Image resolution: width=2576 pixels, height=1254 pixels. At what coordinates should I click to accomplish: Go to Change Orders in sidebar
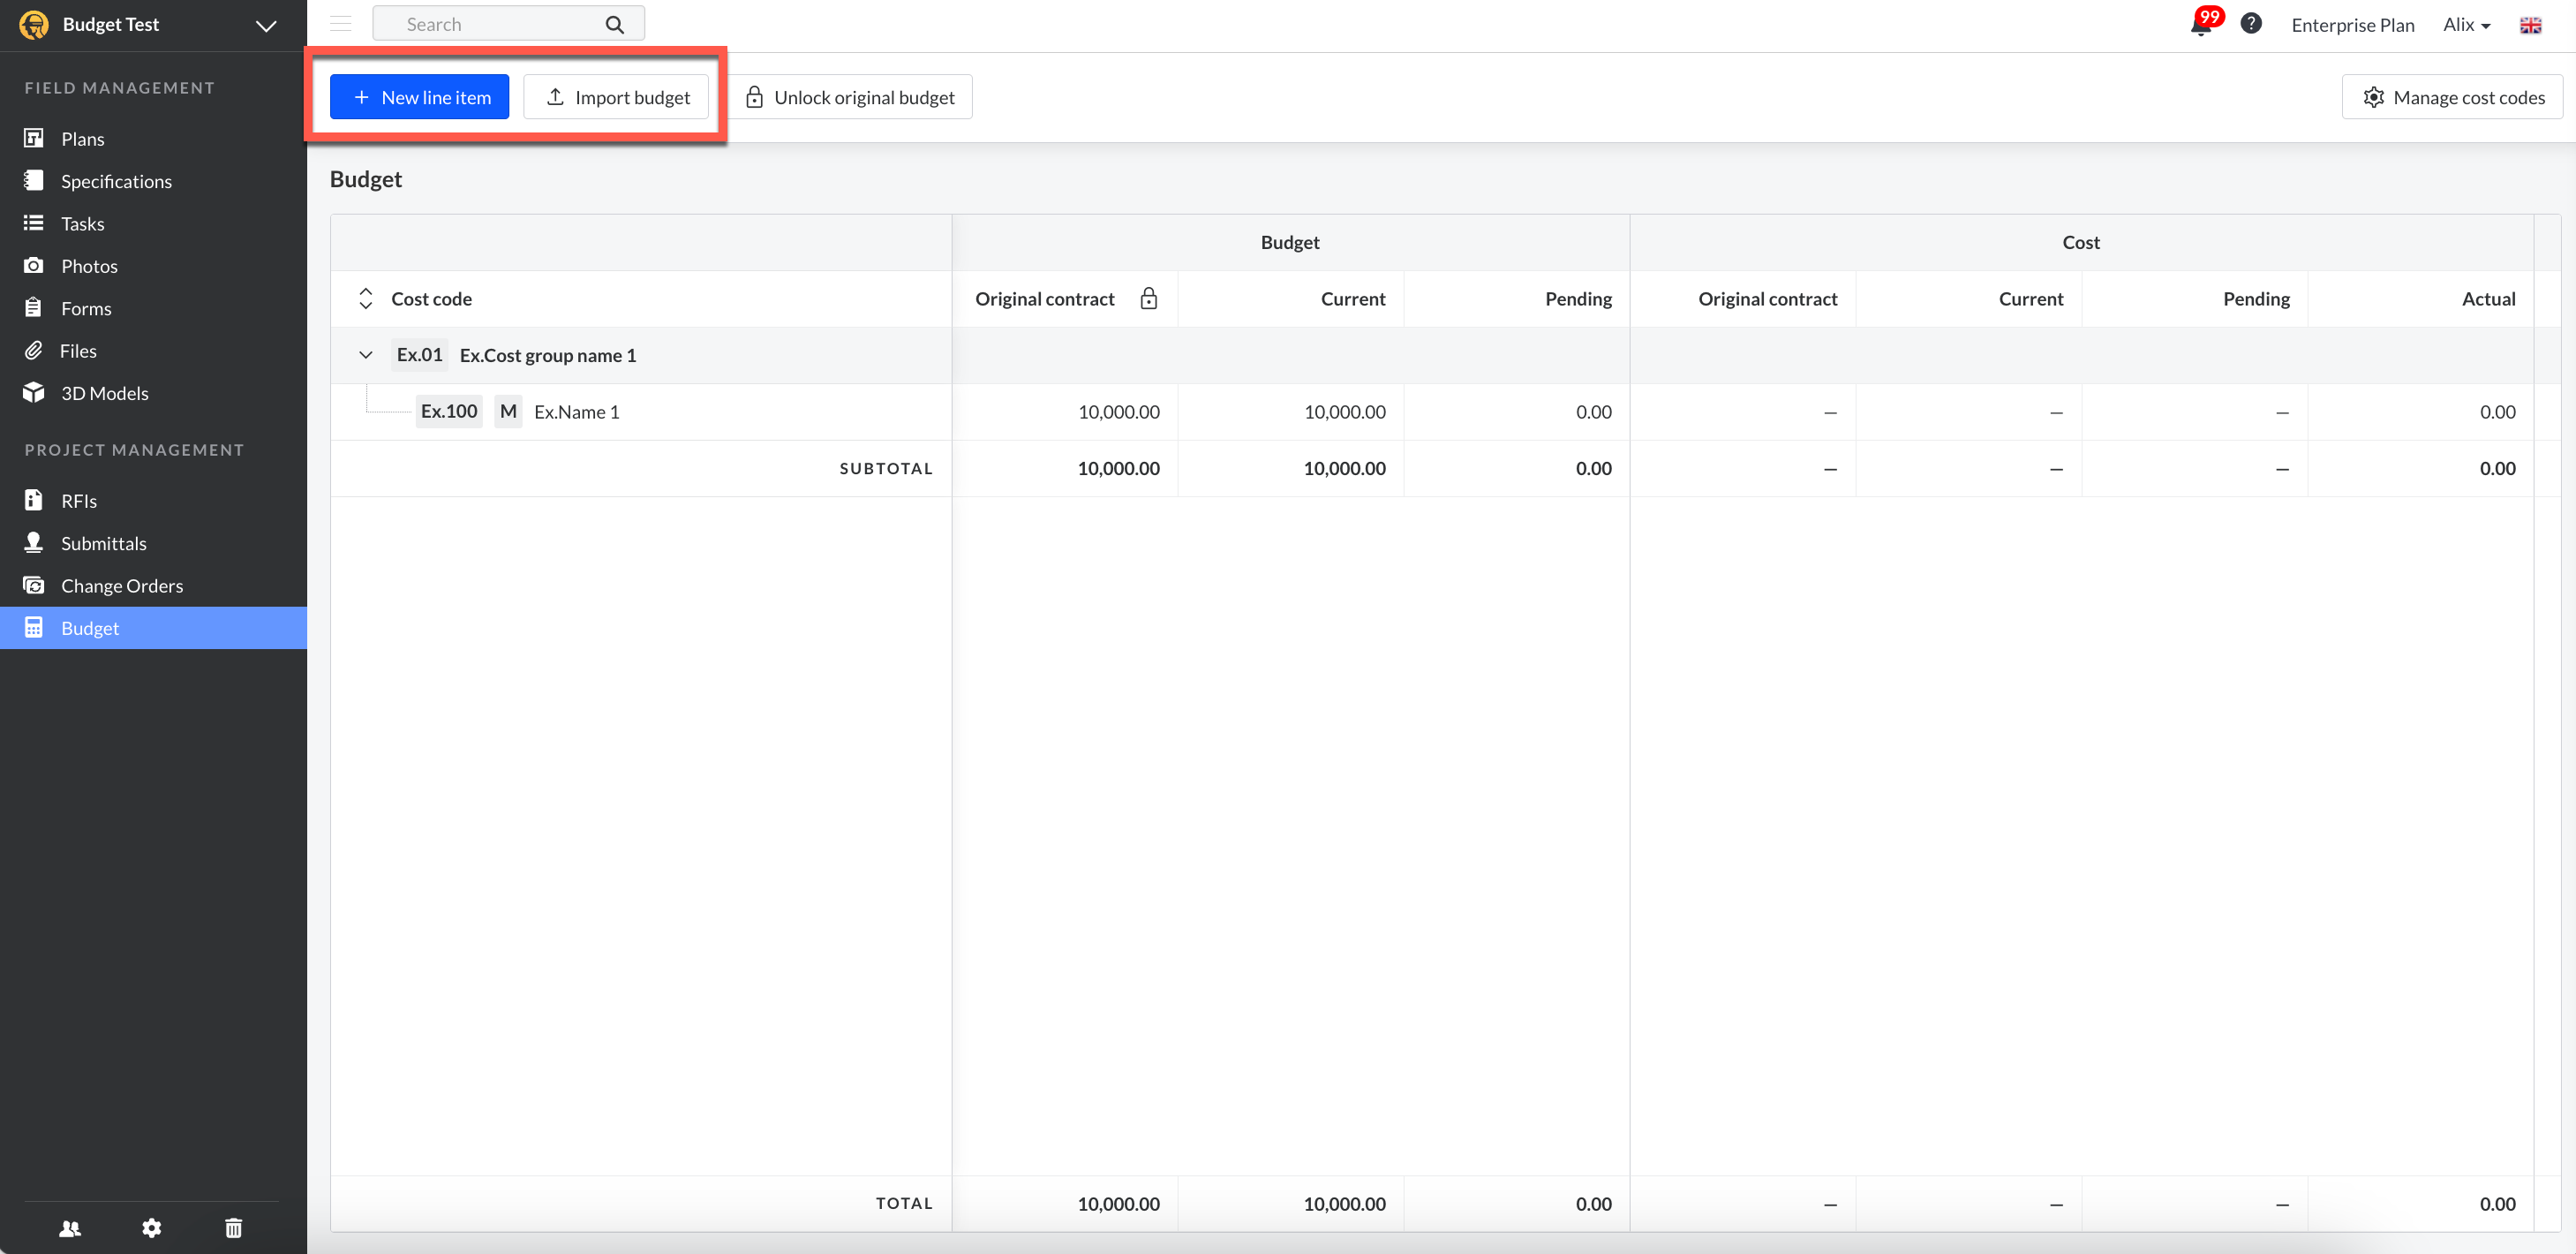[x=122, y=586]
